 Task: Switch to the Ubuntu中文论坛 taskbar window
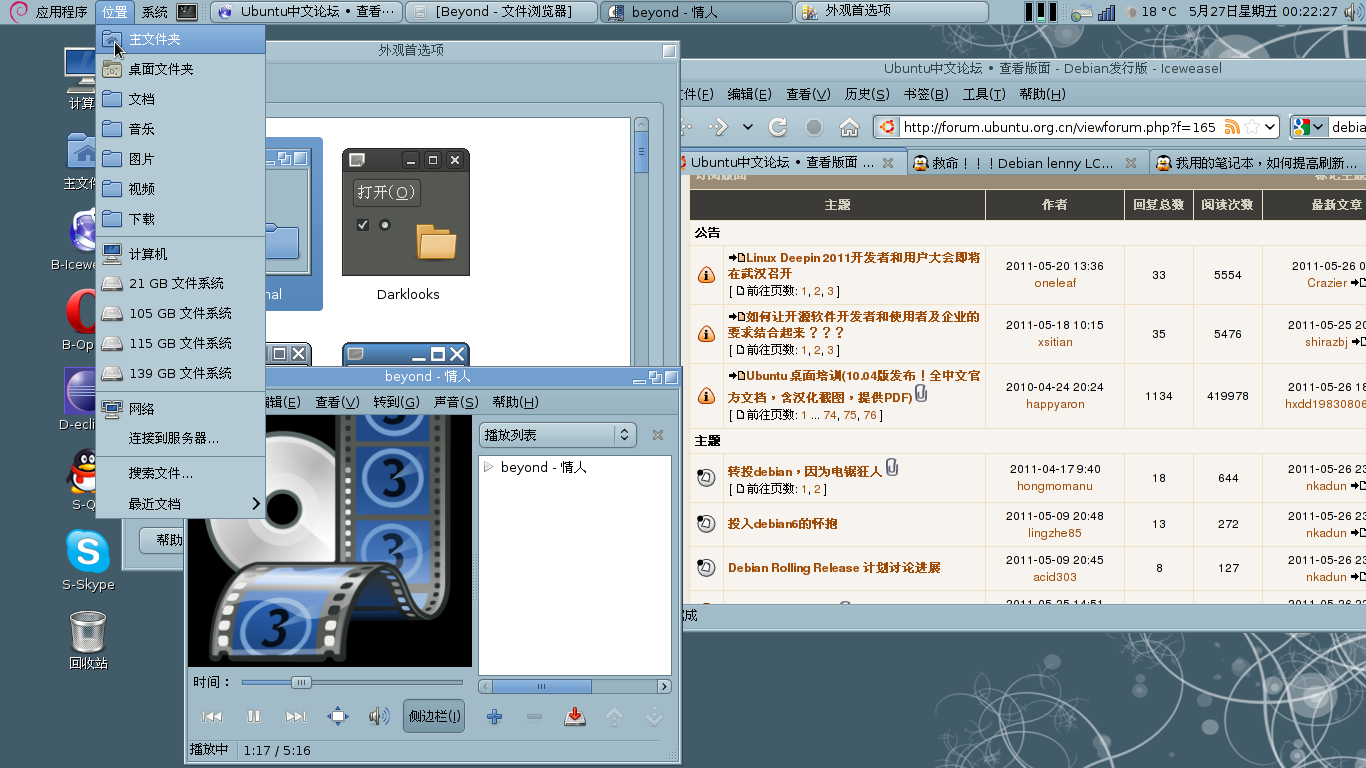click(x=308, y=12)
